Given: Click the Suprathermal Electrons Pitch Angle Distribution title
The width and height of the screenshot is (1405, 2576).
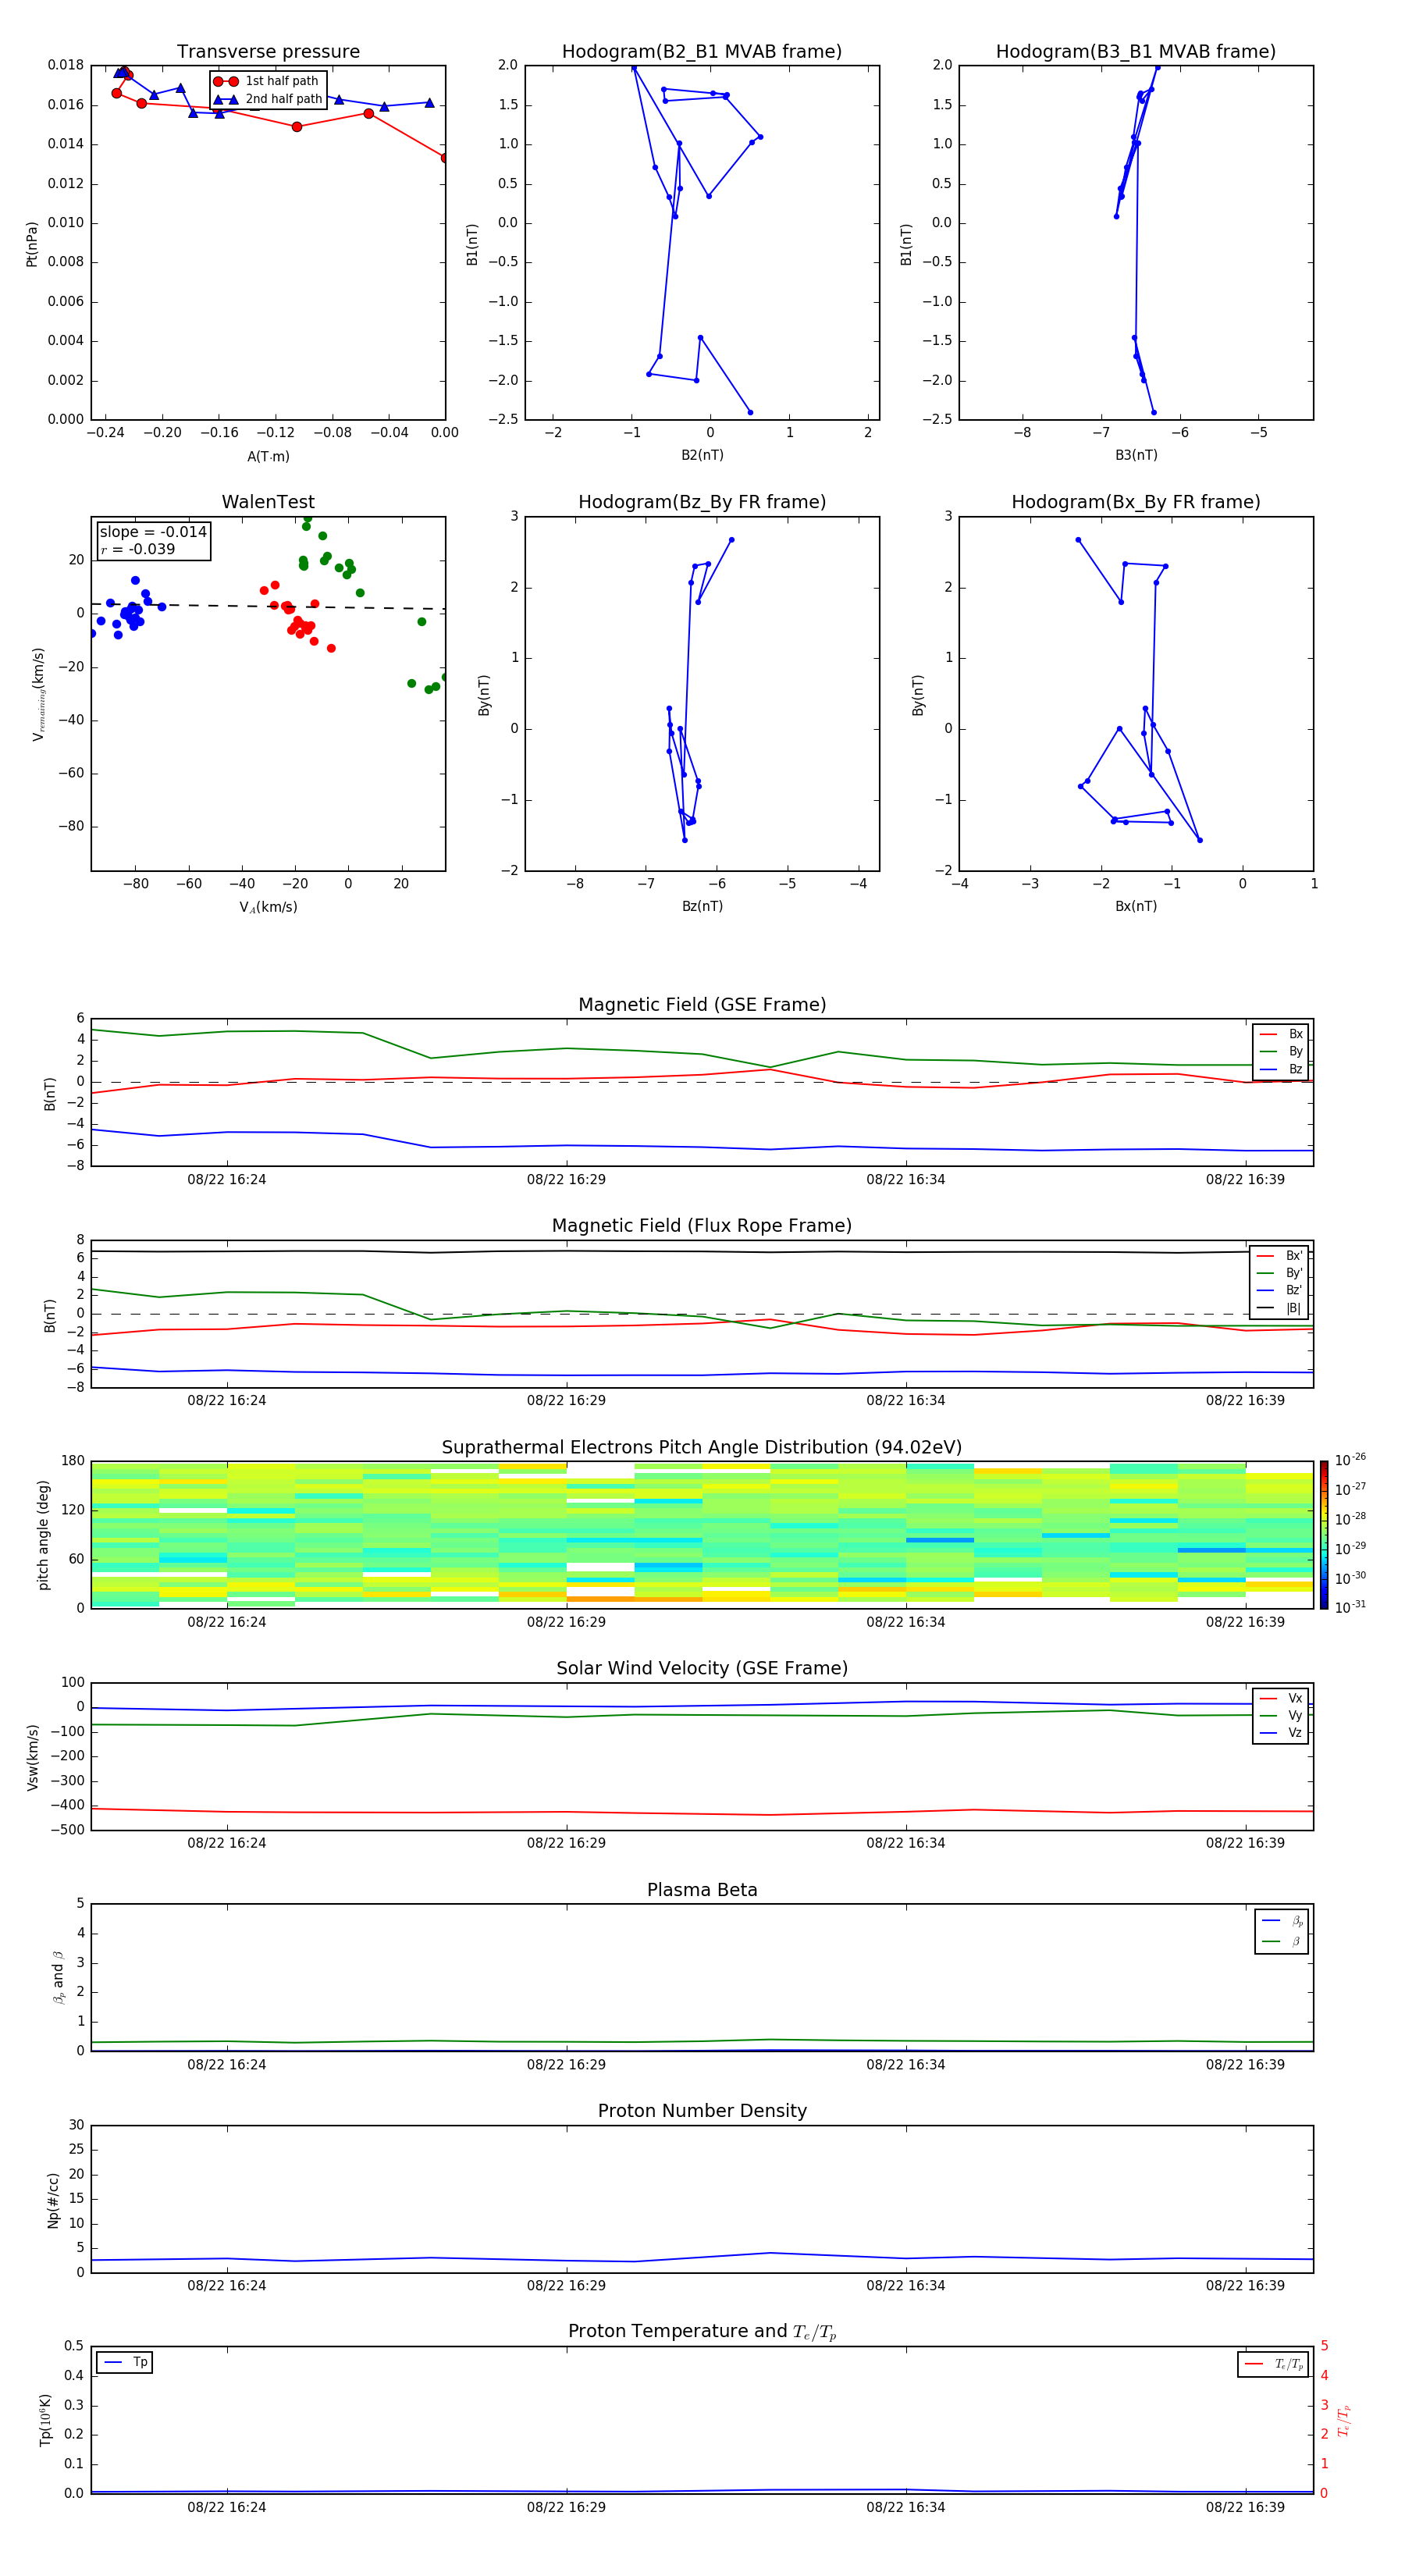Looking at the screenshot, I should point(702,1448).
